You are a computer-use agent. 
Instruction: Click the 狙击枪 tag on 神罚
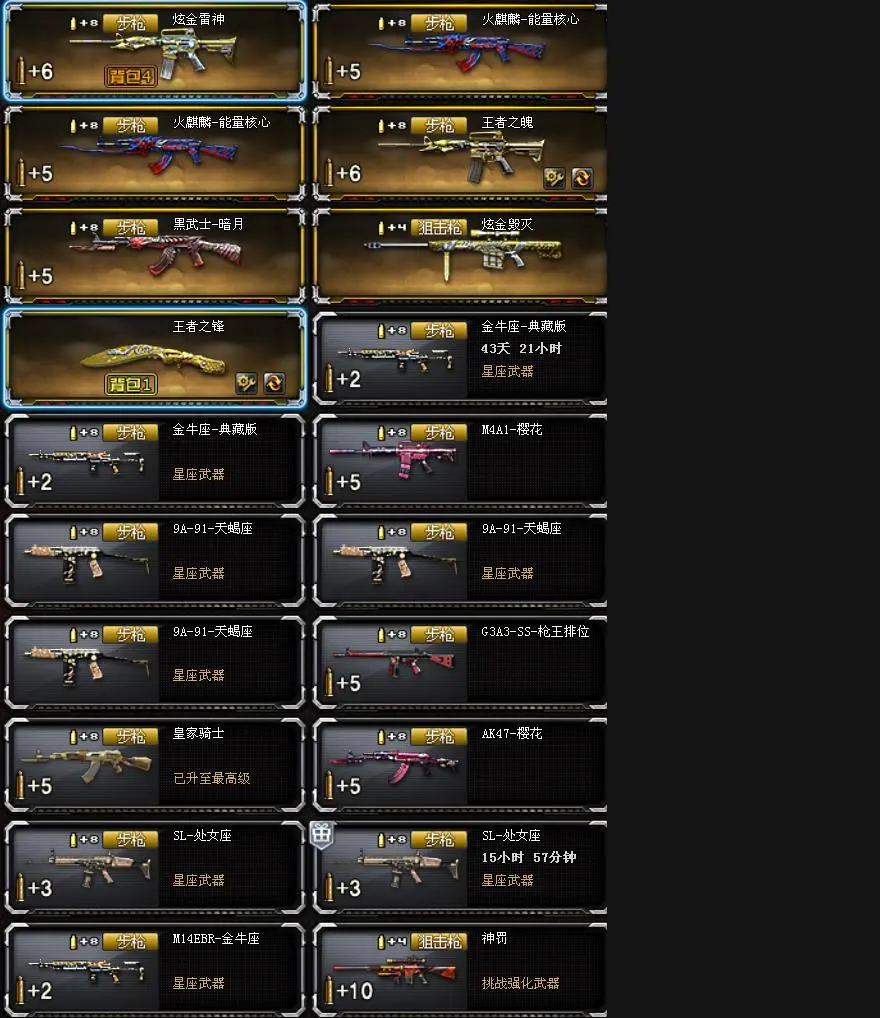point(439,941)
